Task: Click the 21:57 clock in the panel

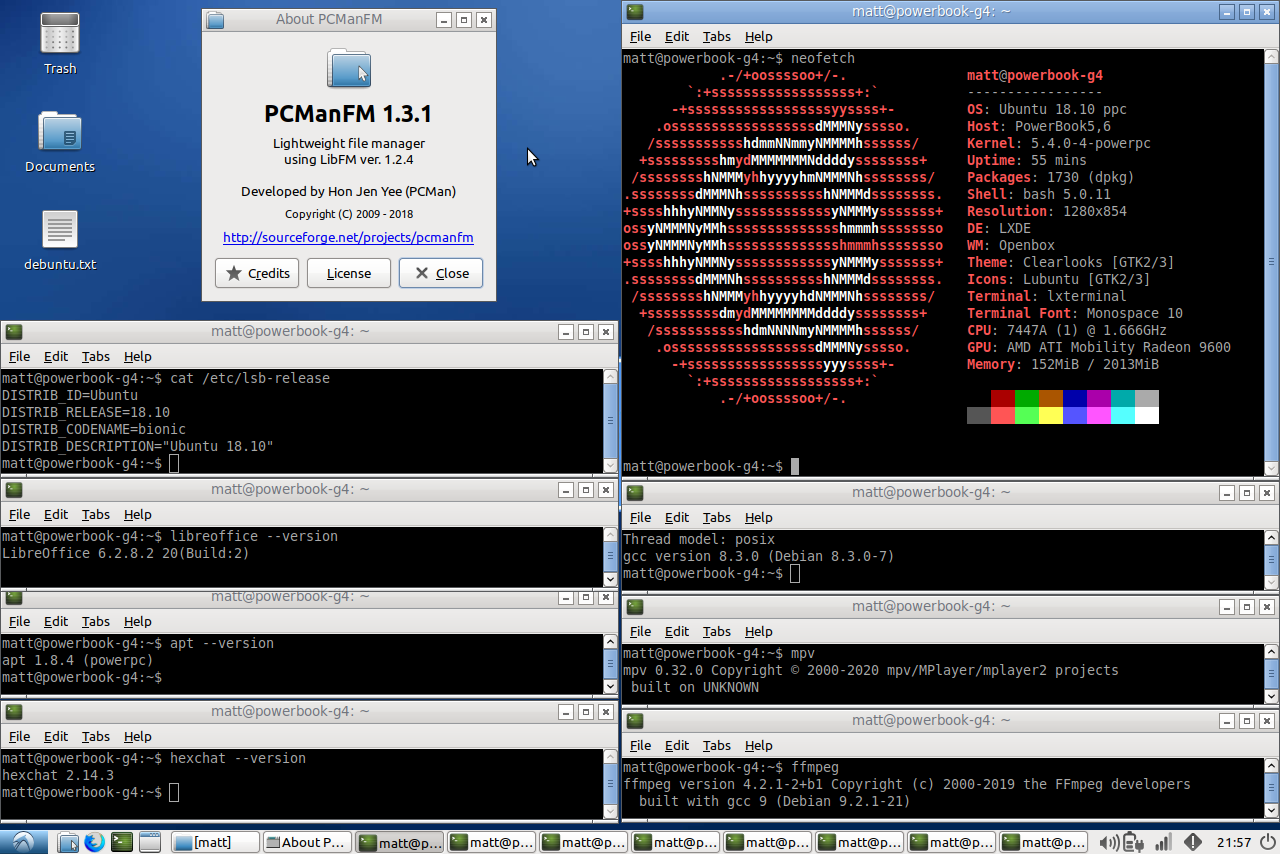Action: coord(1234,842)
